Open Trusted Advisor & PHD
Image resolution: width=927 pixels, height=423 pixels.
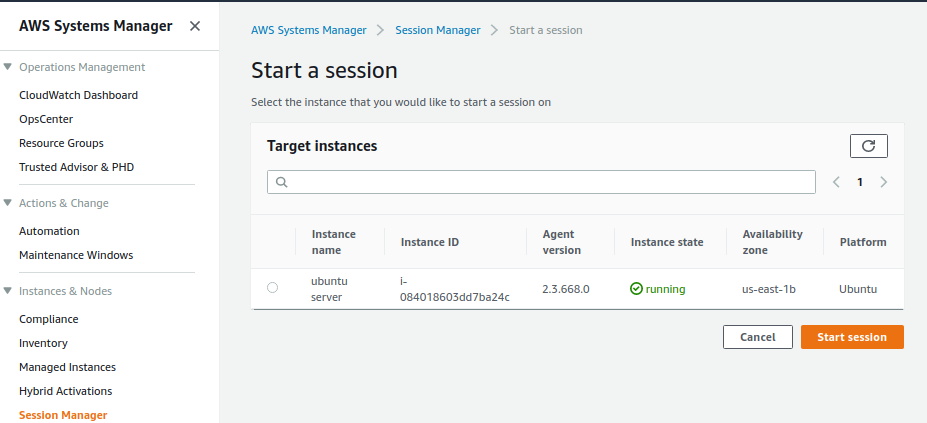(76, 167)
